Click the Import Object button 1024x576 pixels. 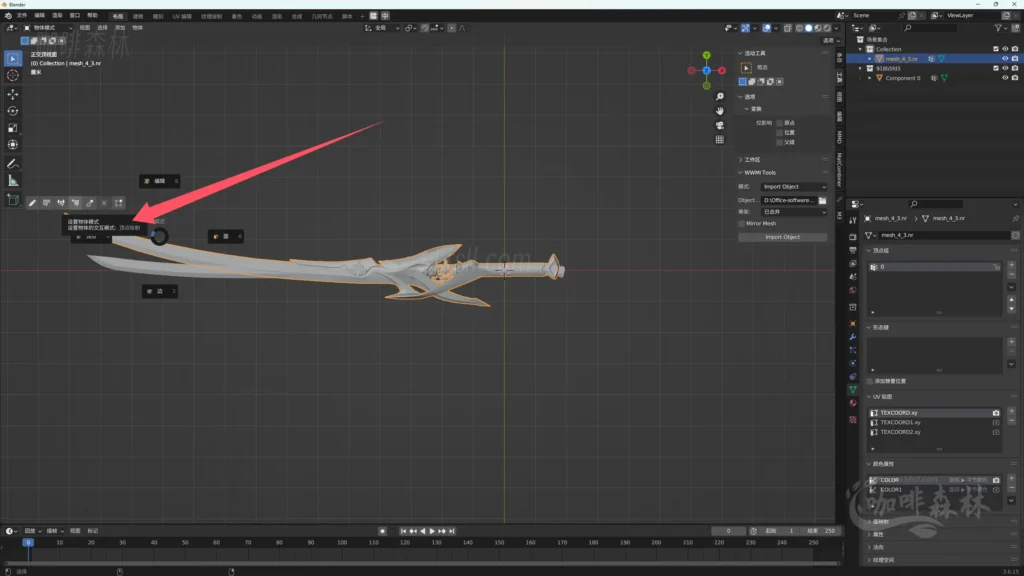coord(782,237)
